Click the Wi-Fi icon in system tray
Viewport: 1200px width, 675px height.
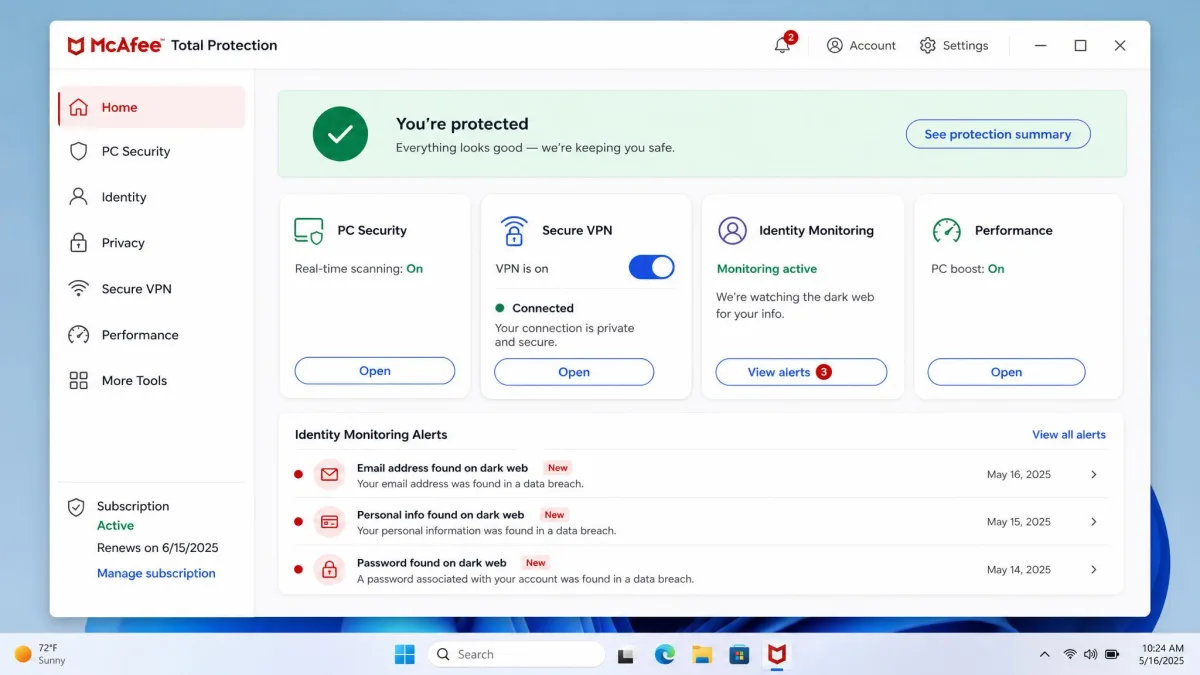[x=1070, y=655]
